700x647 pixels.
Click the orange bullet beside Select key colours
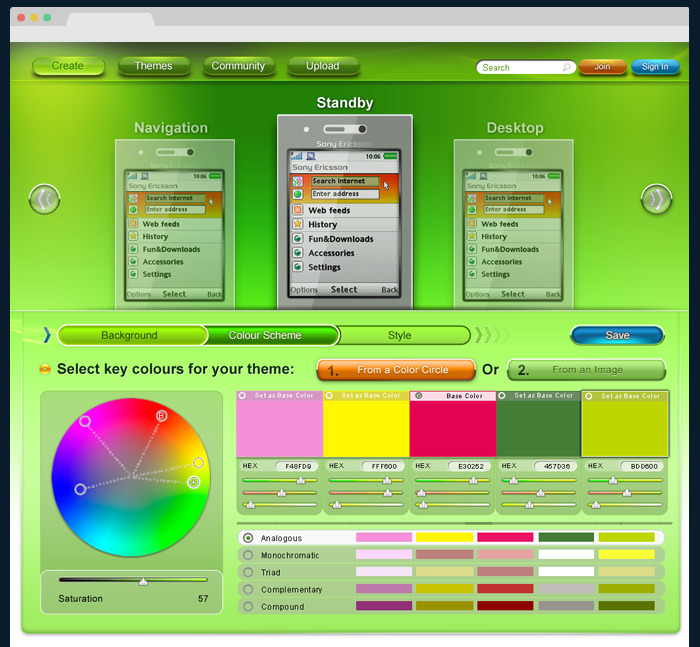(x=45, y=369)
